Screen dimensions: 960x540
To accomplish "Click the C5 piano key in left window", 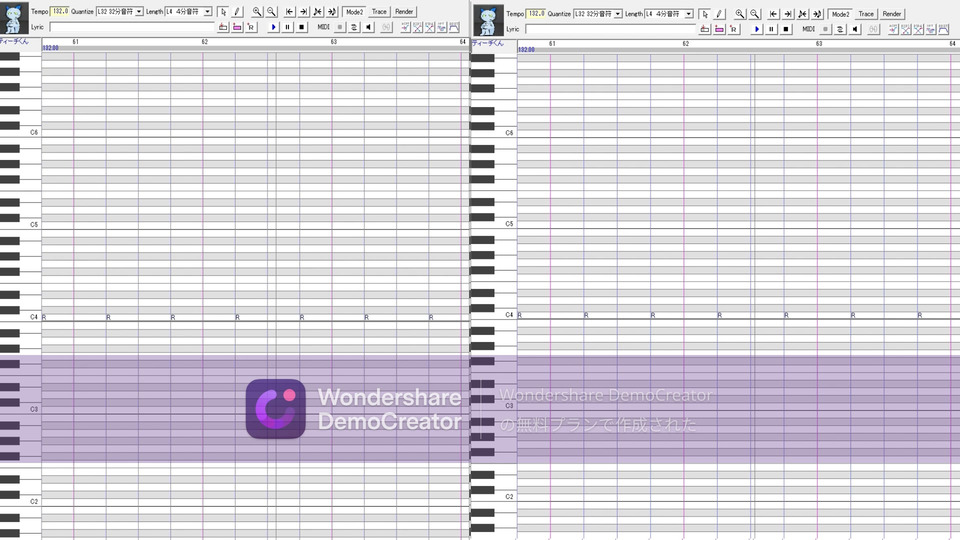I will coord(20,225).
